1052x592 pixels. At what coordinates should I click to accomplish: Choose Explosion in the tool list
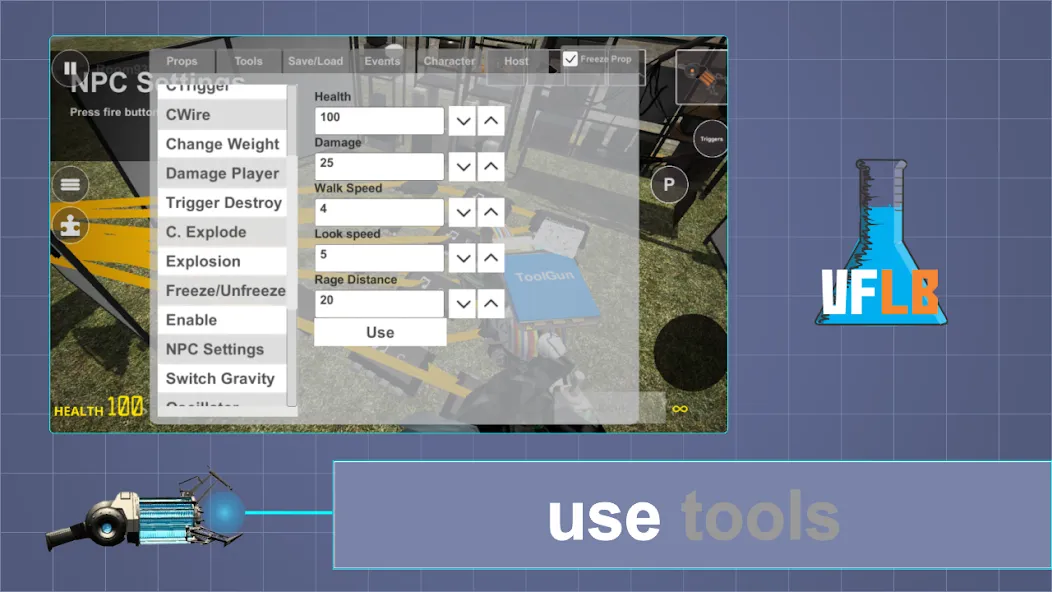click(x=203, y=261)
